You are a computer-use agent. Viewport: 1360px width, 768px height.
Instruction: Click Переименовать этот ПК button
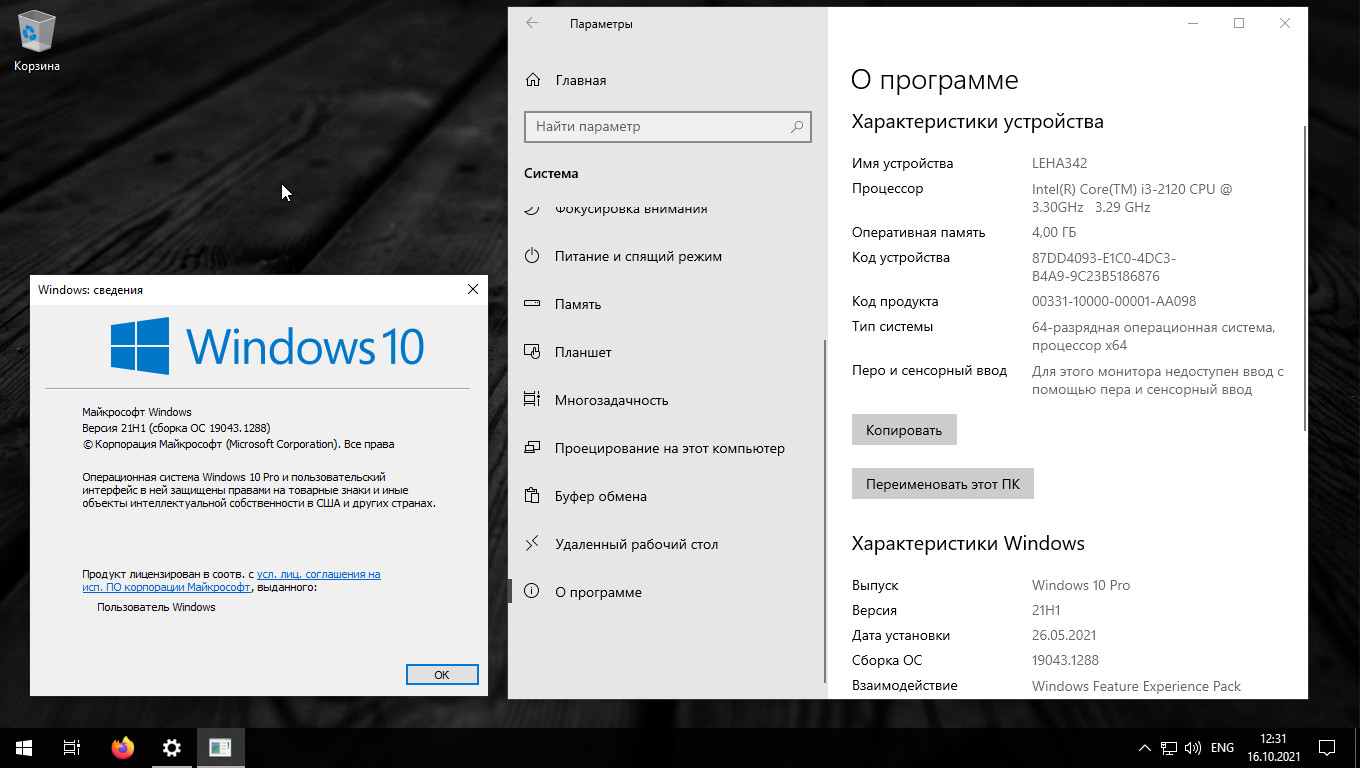point(943,484)
